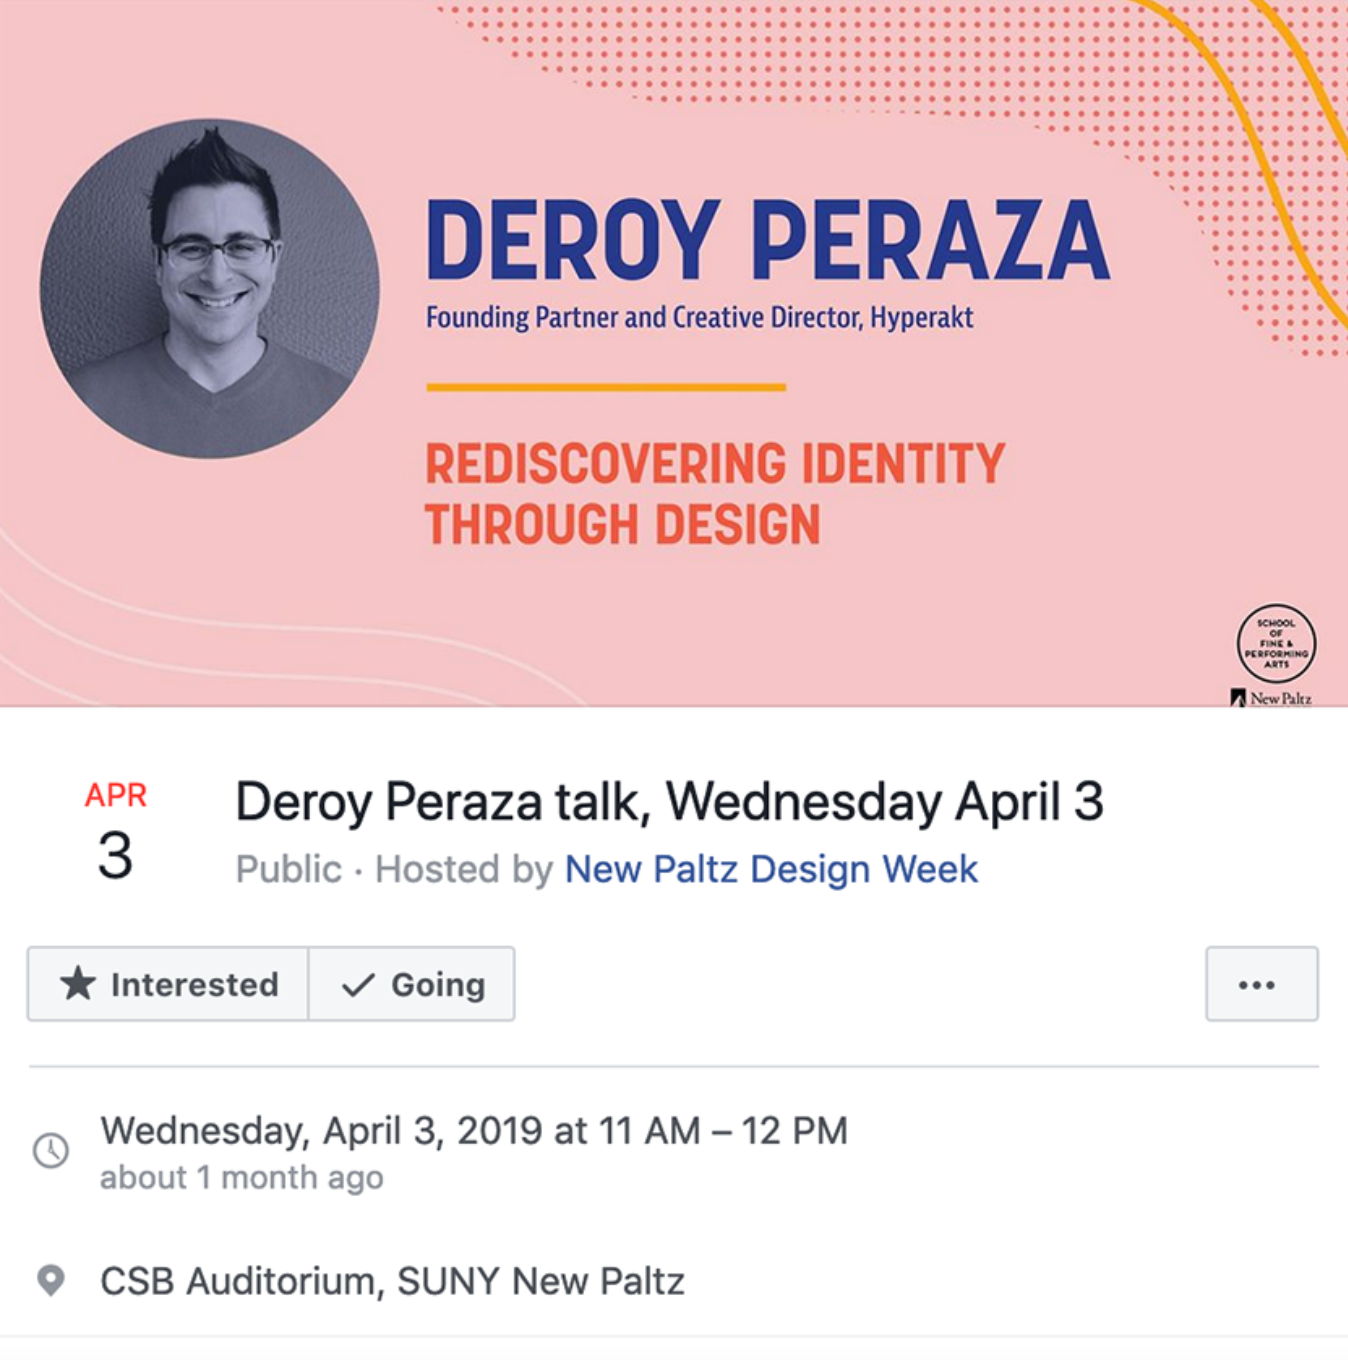This screenshot has height=1360, width=1348.
Task: Click the location pin icon
Action: pos(51,1280)
